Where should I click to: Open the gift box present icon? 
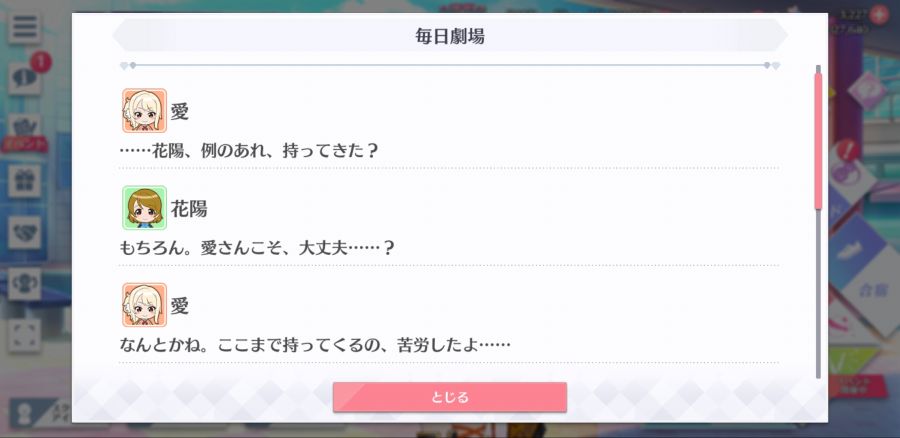24,181
